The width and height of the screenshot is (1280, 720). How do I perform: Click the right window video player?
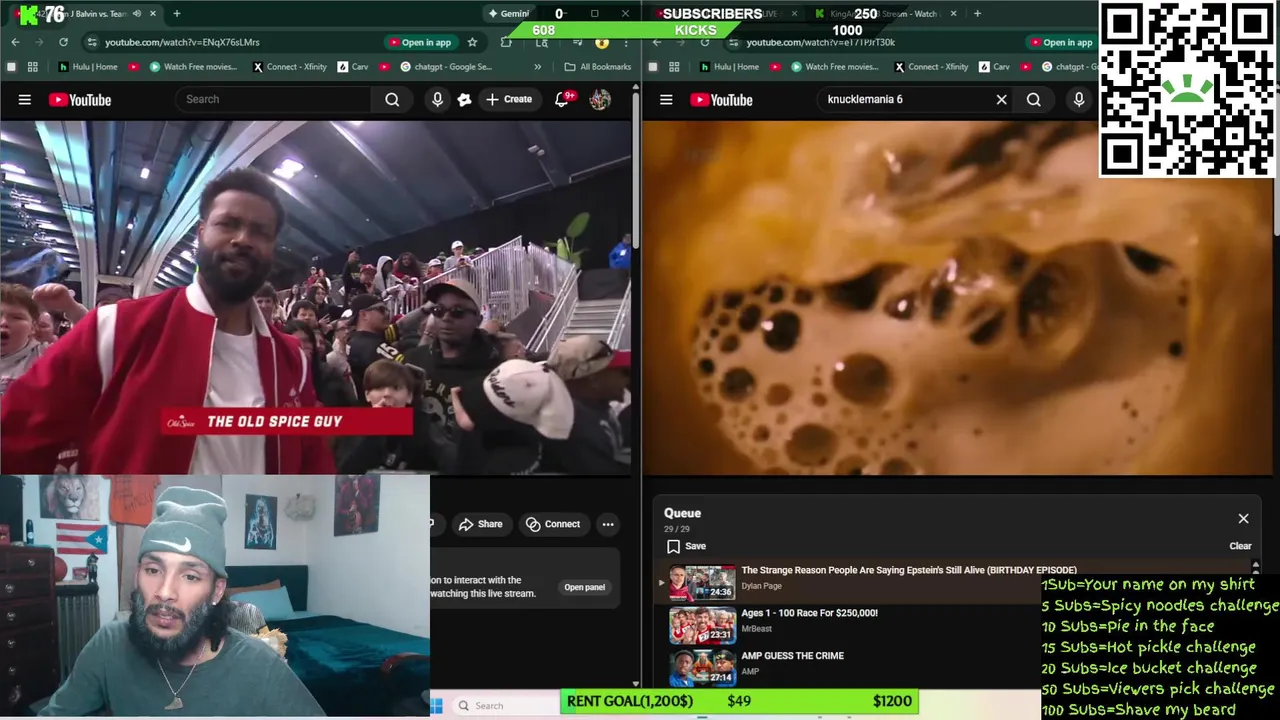(958, 297)
